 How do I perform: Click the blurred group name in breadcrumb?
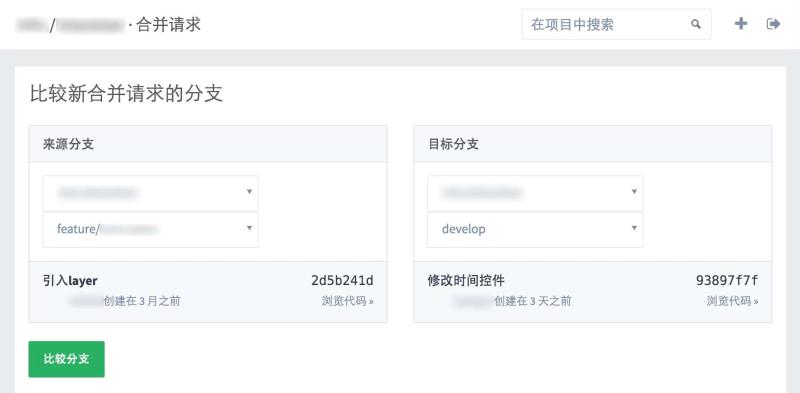click(31, 25)
